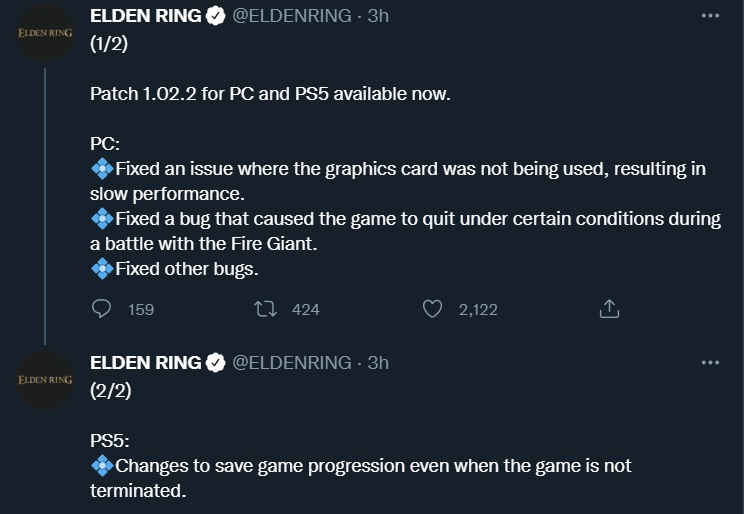Open the reply icon on first tweet
The width and height of the screenshot is (744, 514).
(101, 309)
